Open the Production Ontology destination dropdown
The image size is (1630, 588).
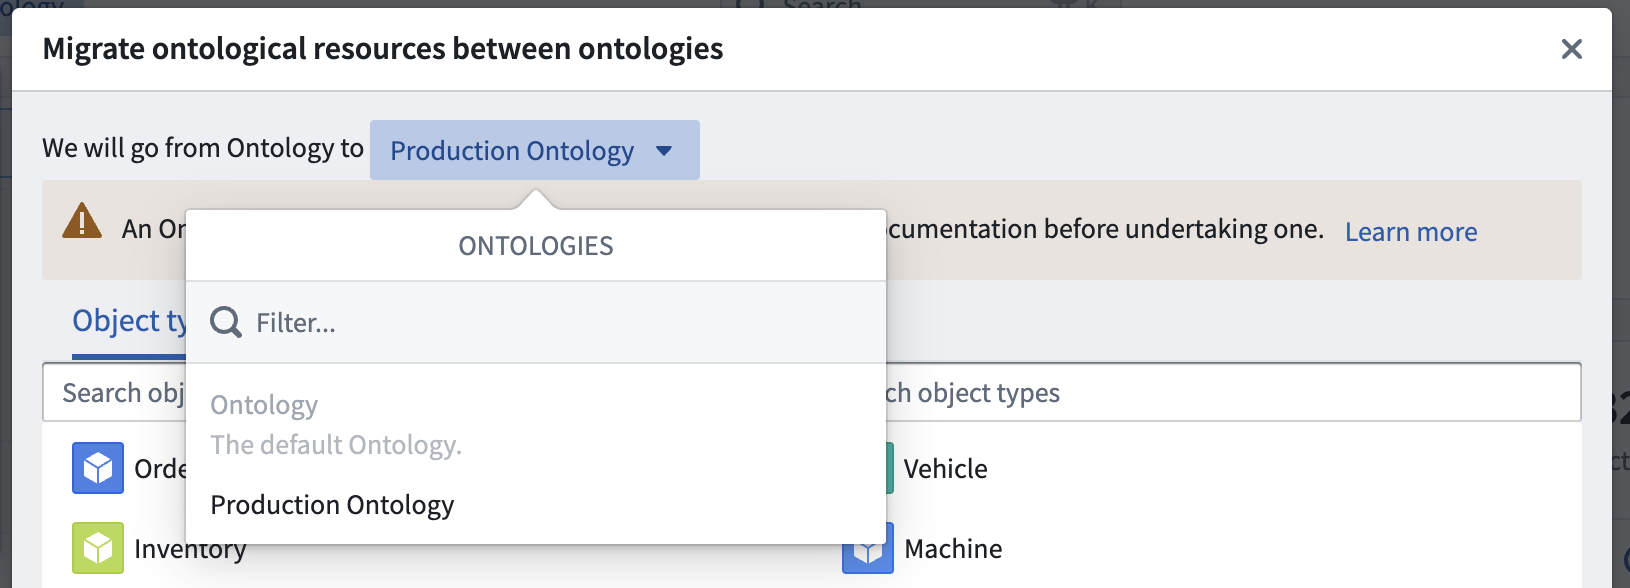534,150
